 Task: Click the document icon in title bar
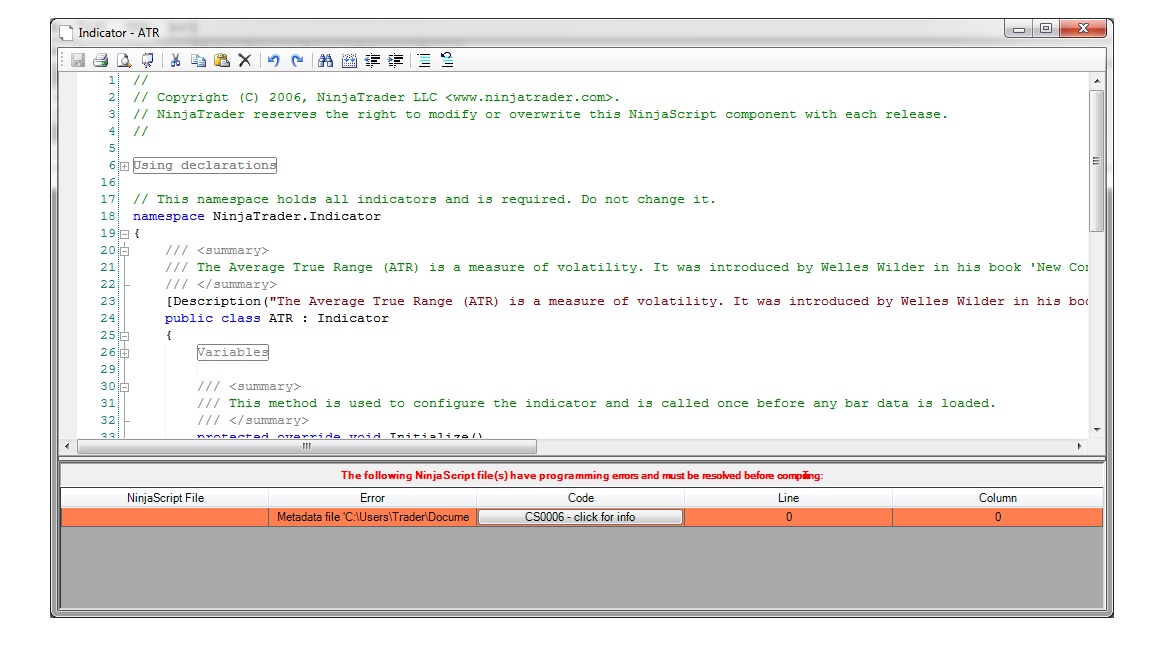[66, 33]
